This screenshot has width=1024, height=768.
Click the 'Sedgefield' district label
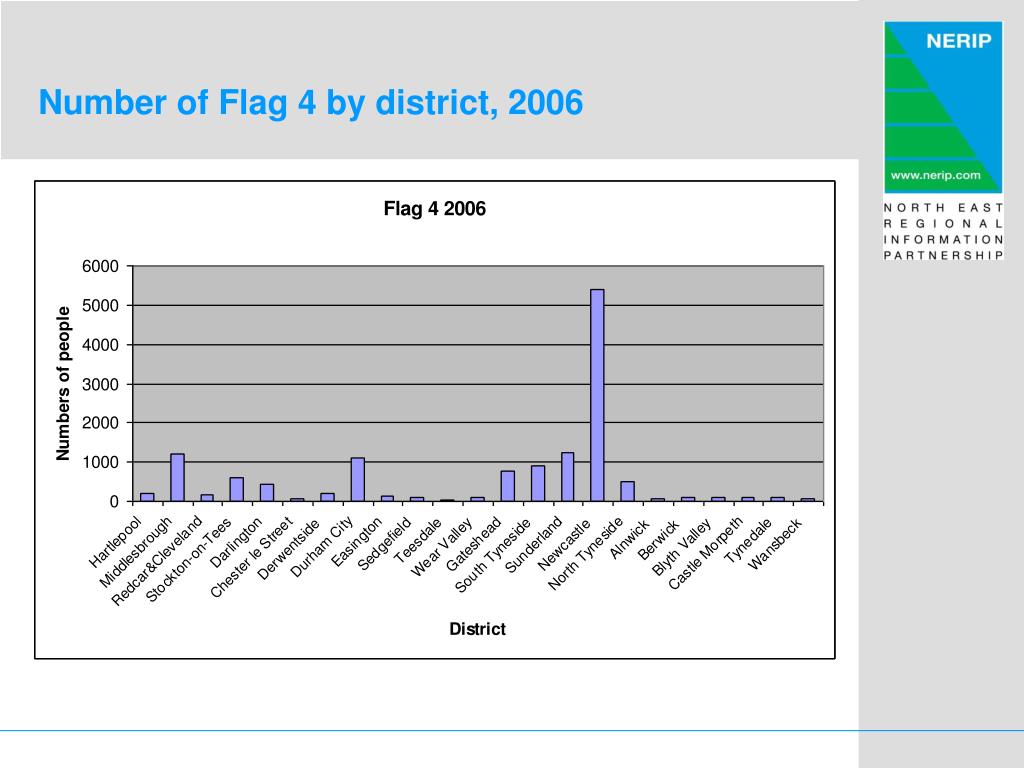[385, 544]
